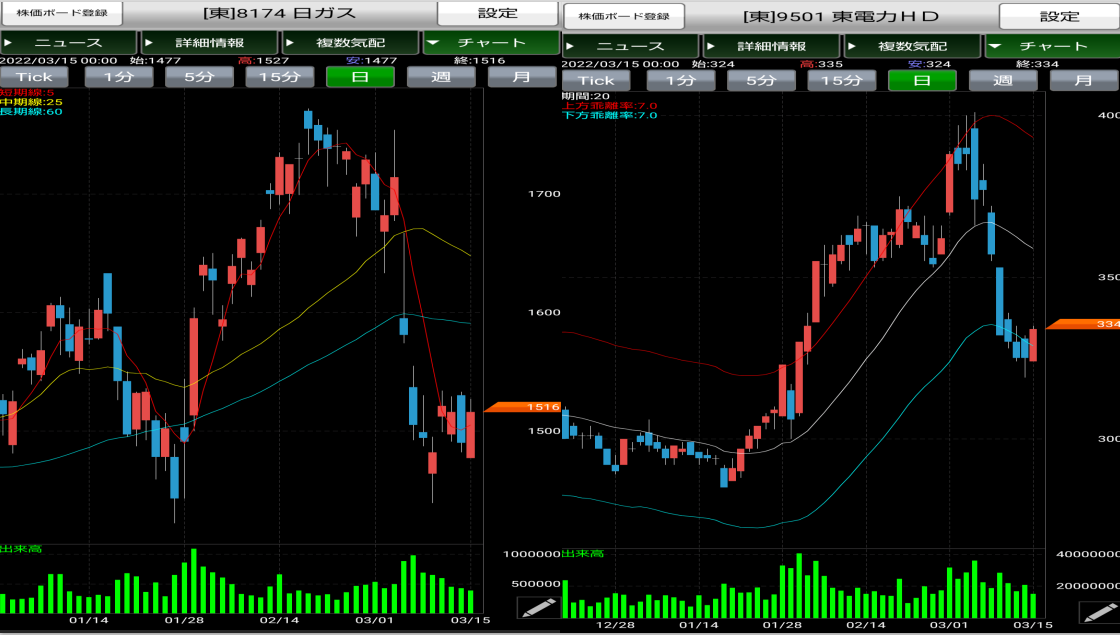Tap the 中期線:25 indicator label
The width and height of the screenshot is (1120, 635).
pos(31,102)
